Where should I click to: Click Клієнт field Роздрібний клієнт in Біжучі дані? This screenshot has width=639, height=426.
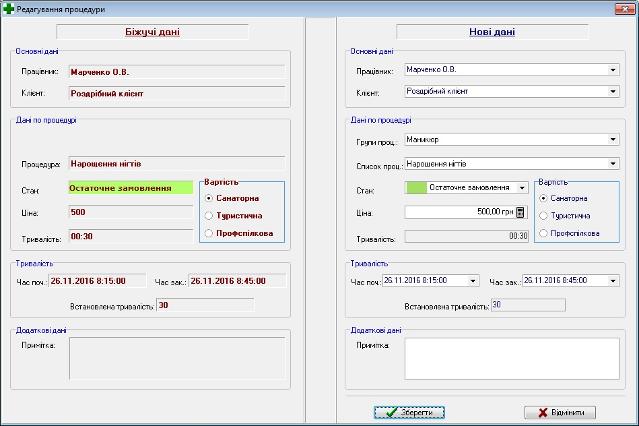[177, 93]
